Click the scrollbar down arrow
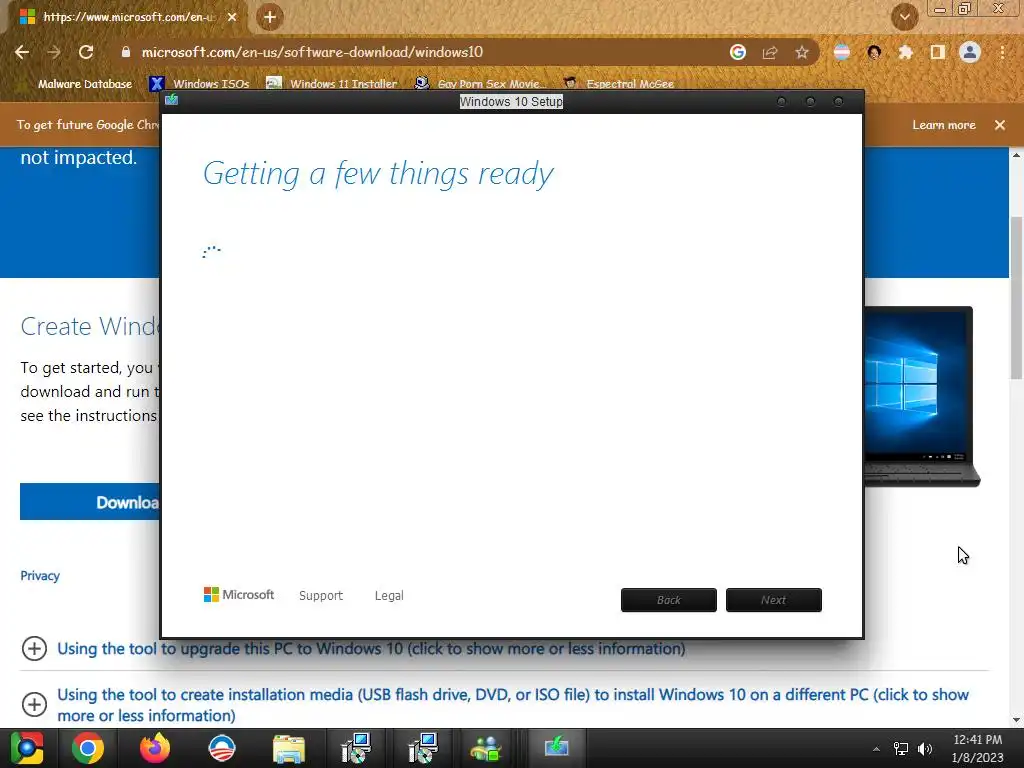 pos(1016,720)
